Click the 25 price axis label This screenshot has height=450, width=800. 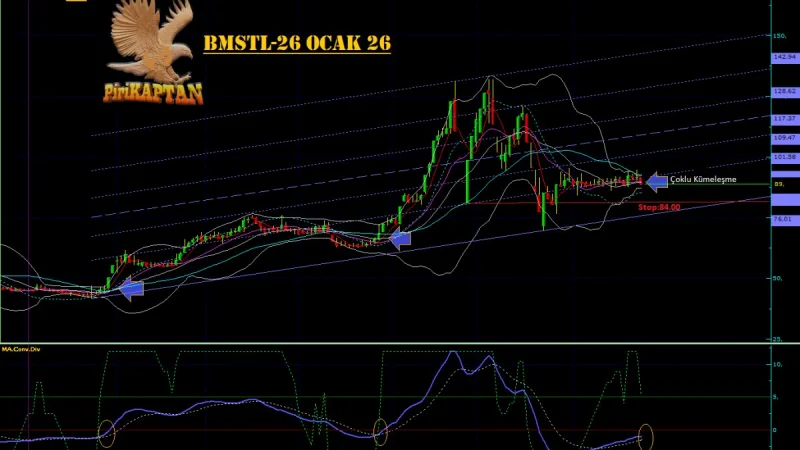[778, 339]
